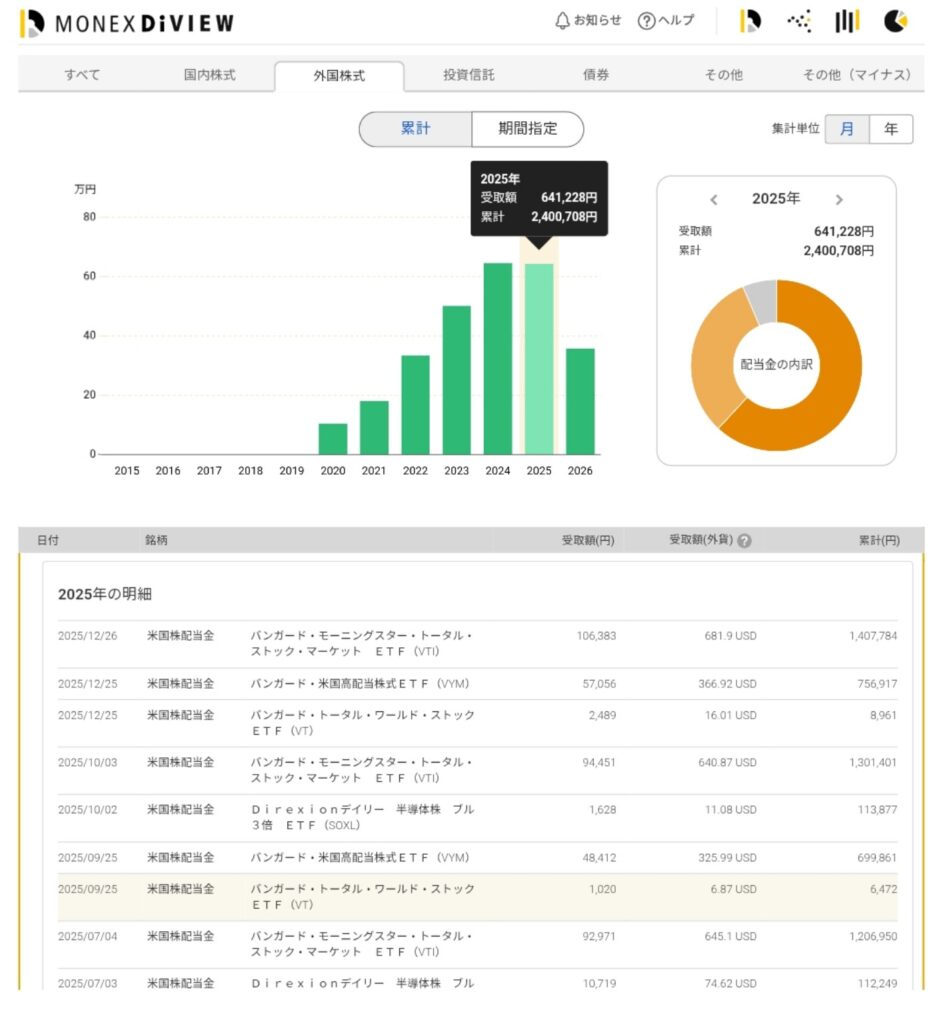The image size is (943, 1024).
Task: Open the scatter dots chart icon
Action: pyautogui.click(x=799, y=21)
